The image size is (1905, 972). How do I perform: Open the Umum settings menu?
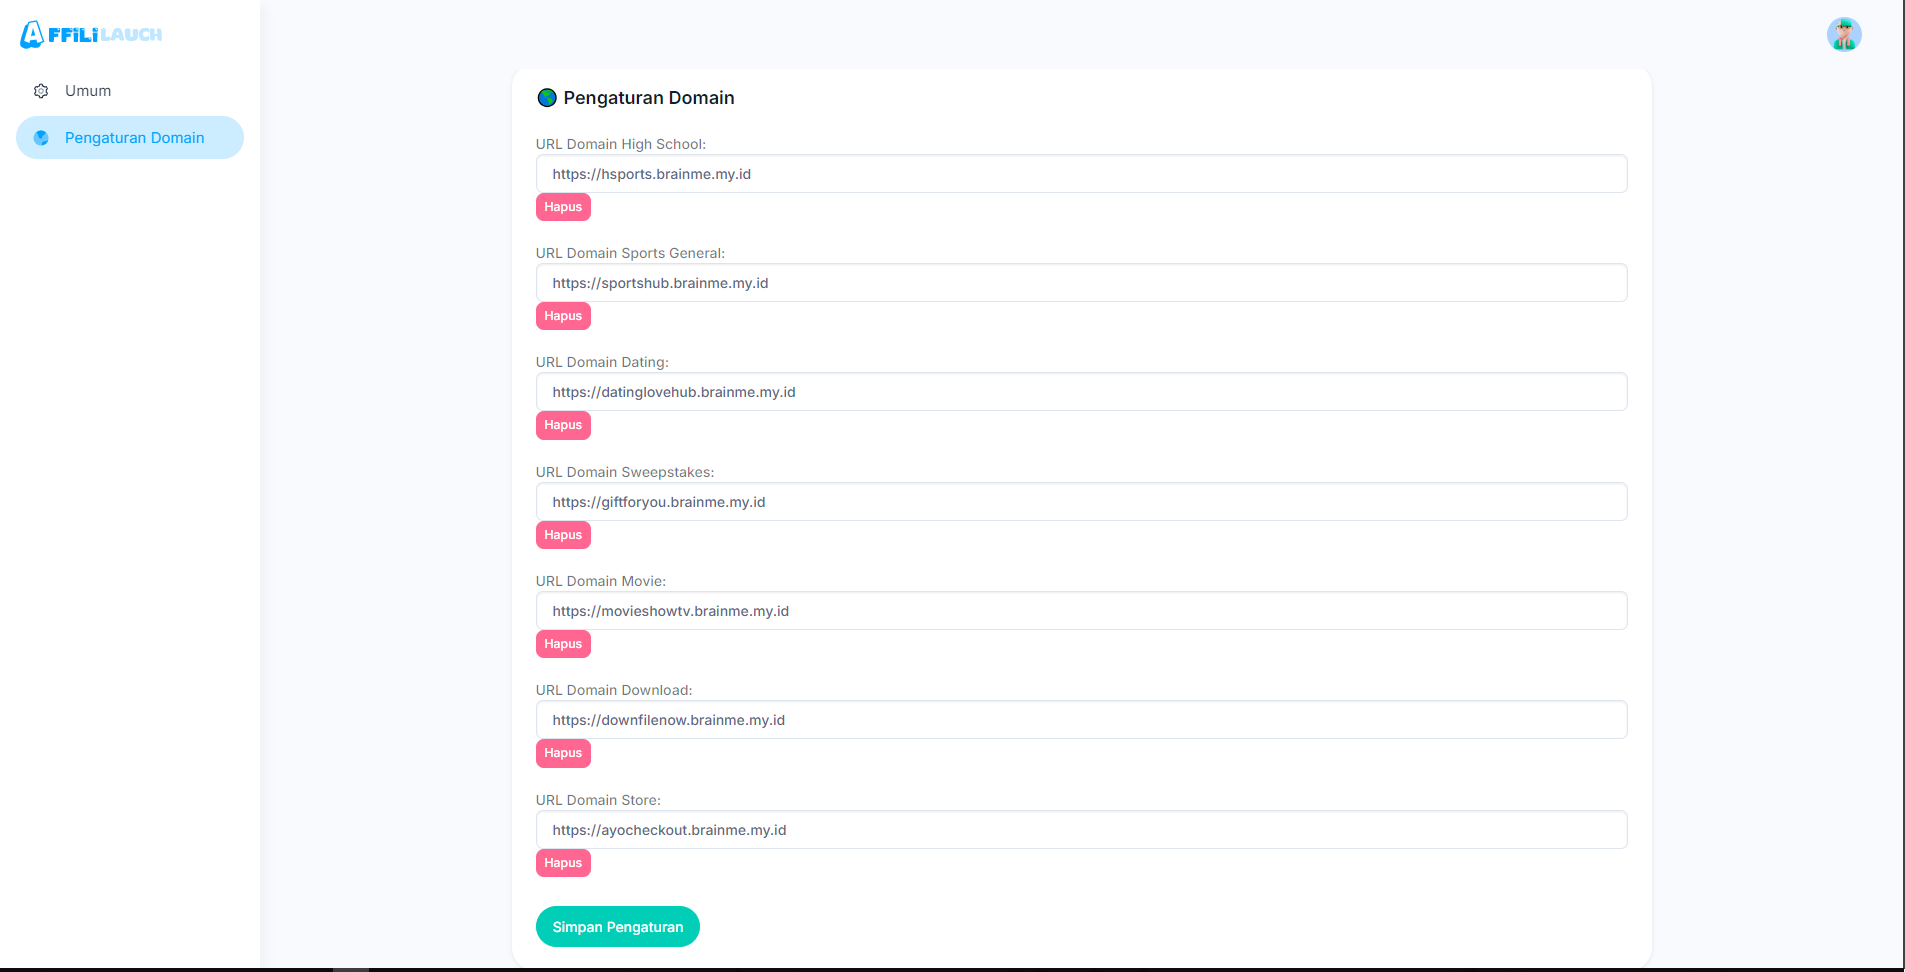click(x=88, y=91)
